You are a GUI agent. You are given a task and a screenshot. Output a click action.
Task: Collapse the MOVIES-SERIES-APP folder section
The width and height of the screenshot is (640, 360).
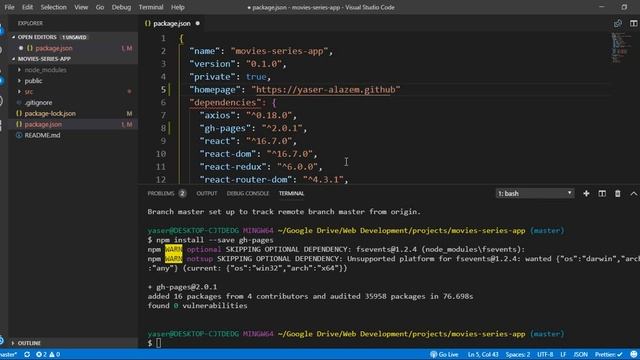[x=73, y=59]
